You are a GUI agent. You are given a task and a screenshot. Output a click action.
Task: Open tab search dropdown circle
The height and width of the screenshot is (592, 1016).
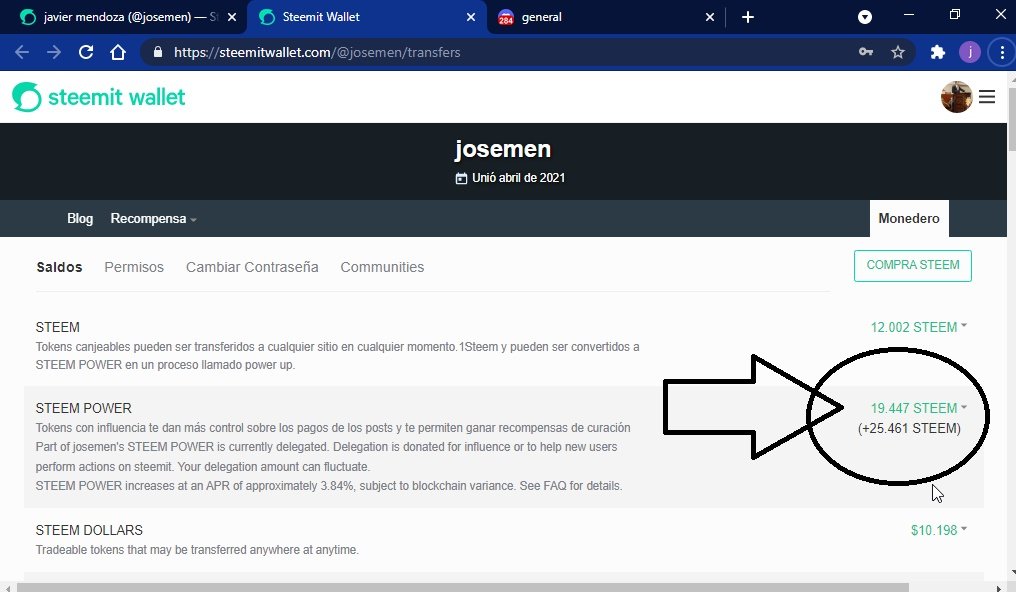pyautogui.click(x=864, y=17)
